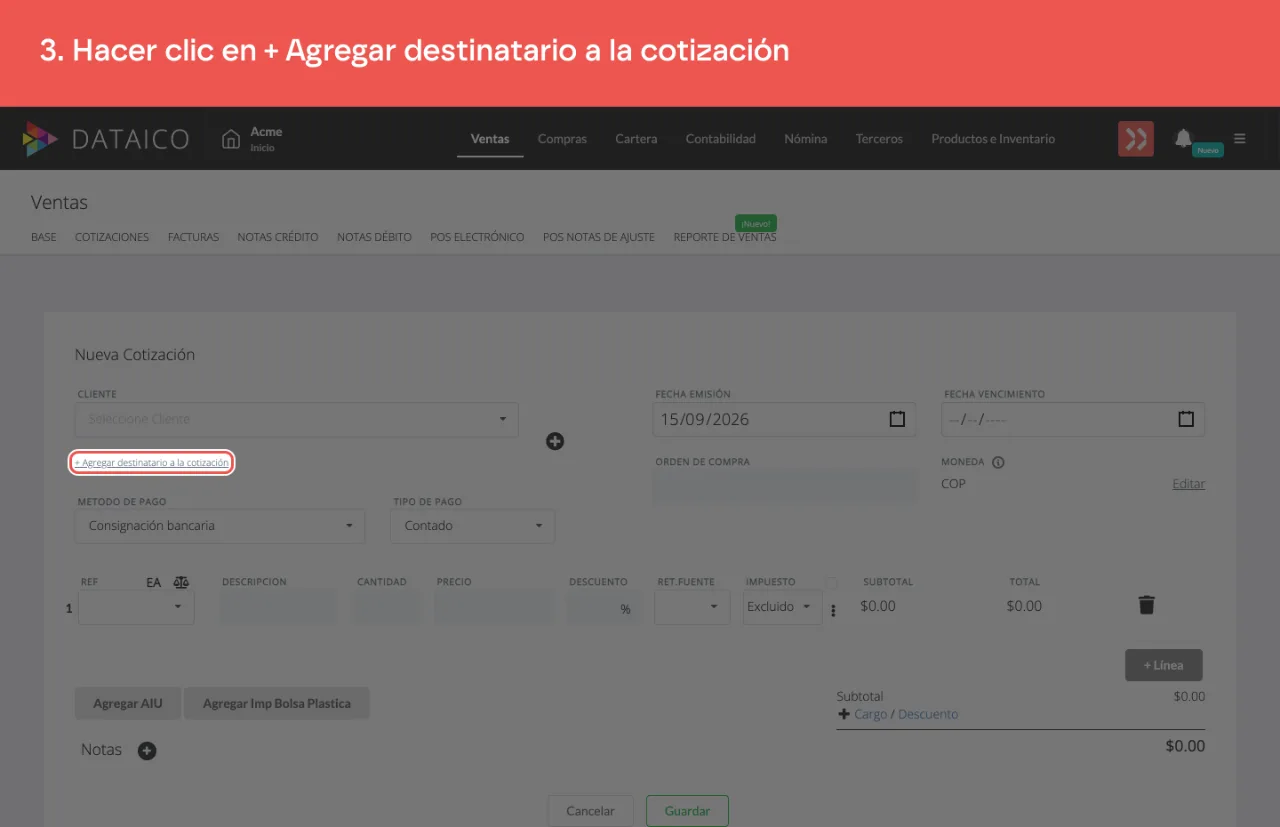The height and width of the screenshot is (827, 1280).
Task: Focus Orden de Compra field
Action: pos(785,487)
